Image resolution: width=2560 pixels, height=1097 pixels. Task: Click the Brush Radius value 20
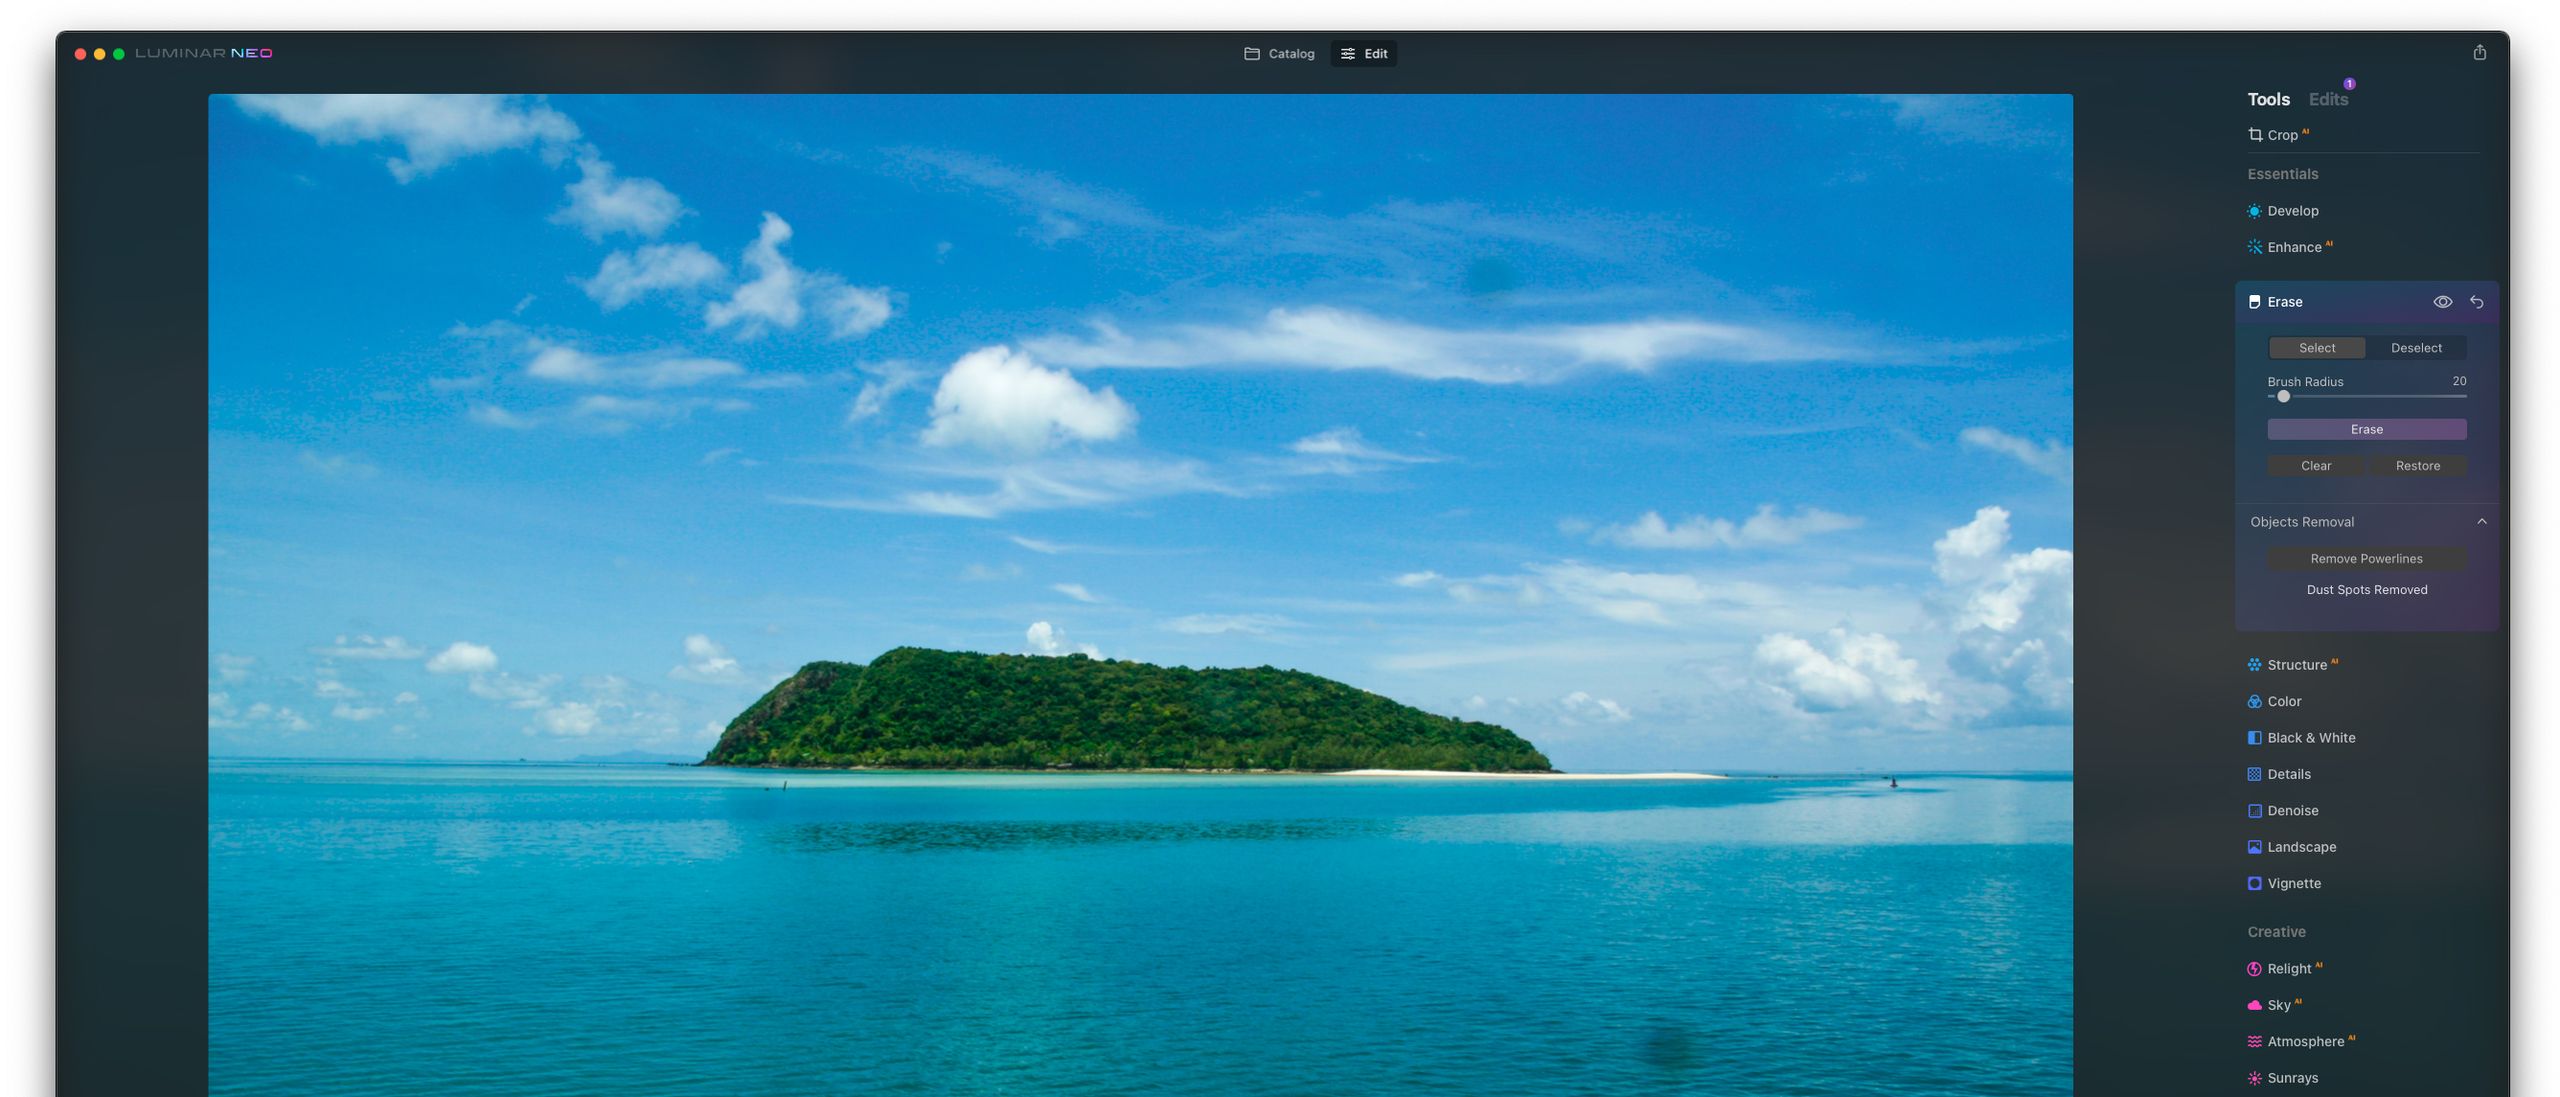[2459, 381]
